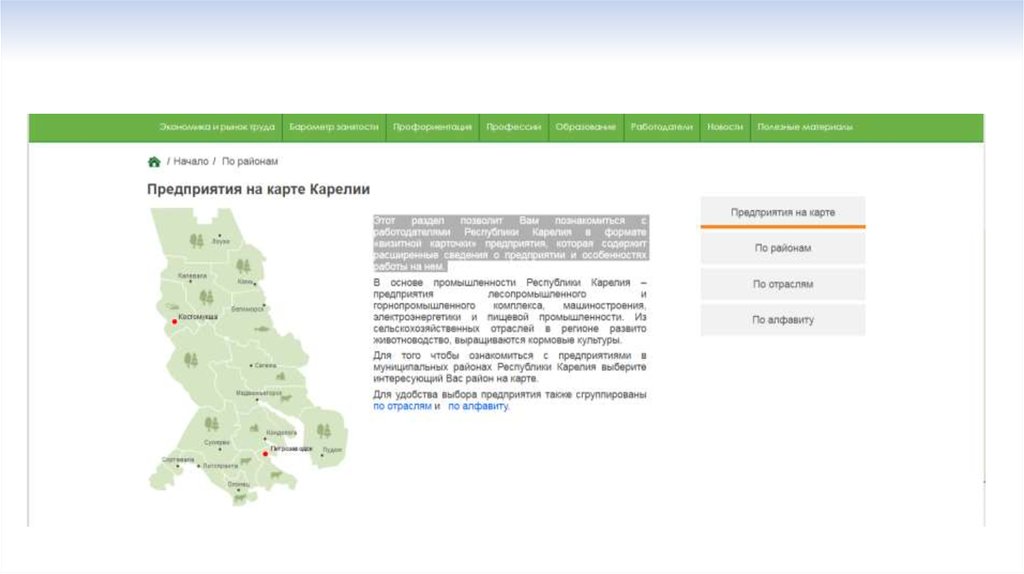Viewport: 1024px width, 574px height.
Task: Click the tree icon in Пудож district
Action: [x=324, y=431]
